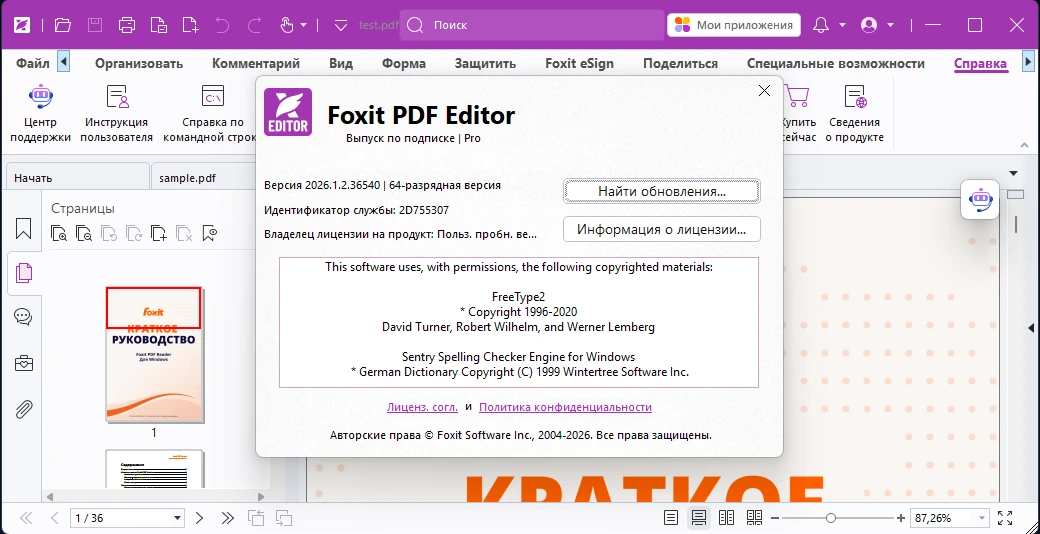Switch to the Вид tab

tap(341, 64)
